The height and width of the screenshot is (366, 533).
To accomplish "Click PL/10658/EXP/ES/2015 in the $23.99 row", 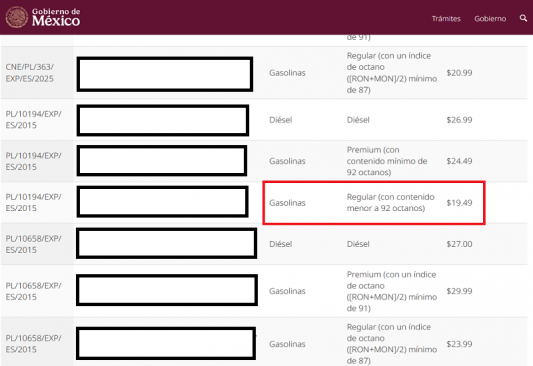I will coord(33,344).
